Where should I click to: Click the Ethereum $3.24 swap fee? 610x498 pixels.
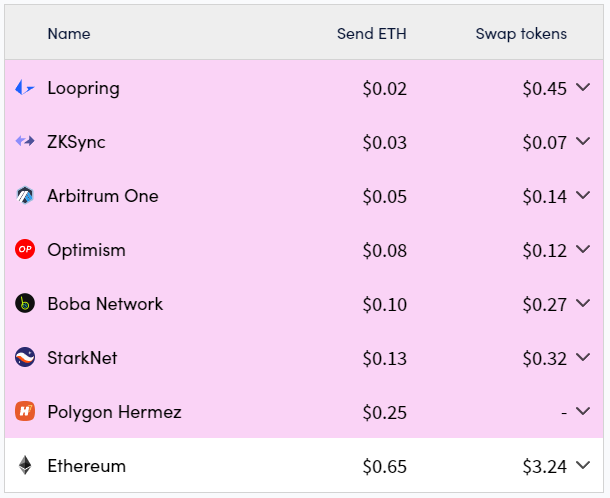point(545,466)
